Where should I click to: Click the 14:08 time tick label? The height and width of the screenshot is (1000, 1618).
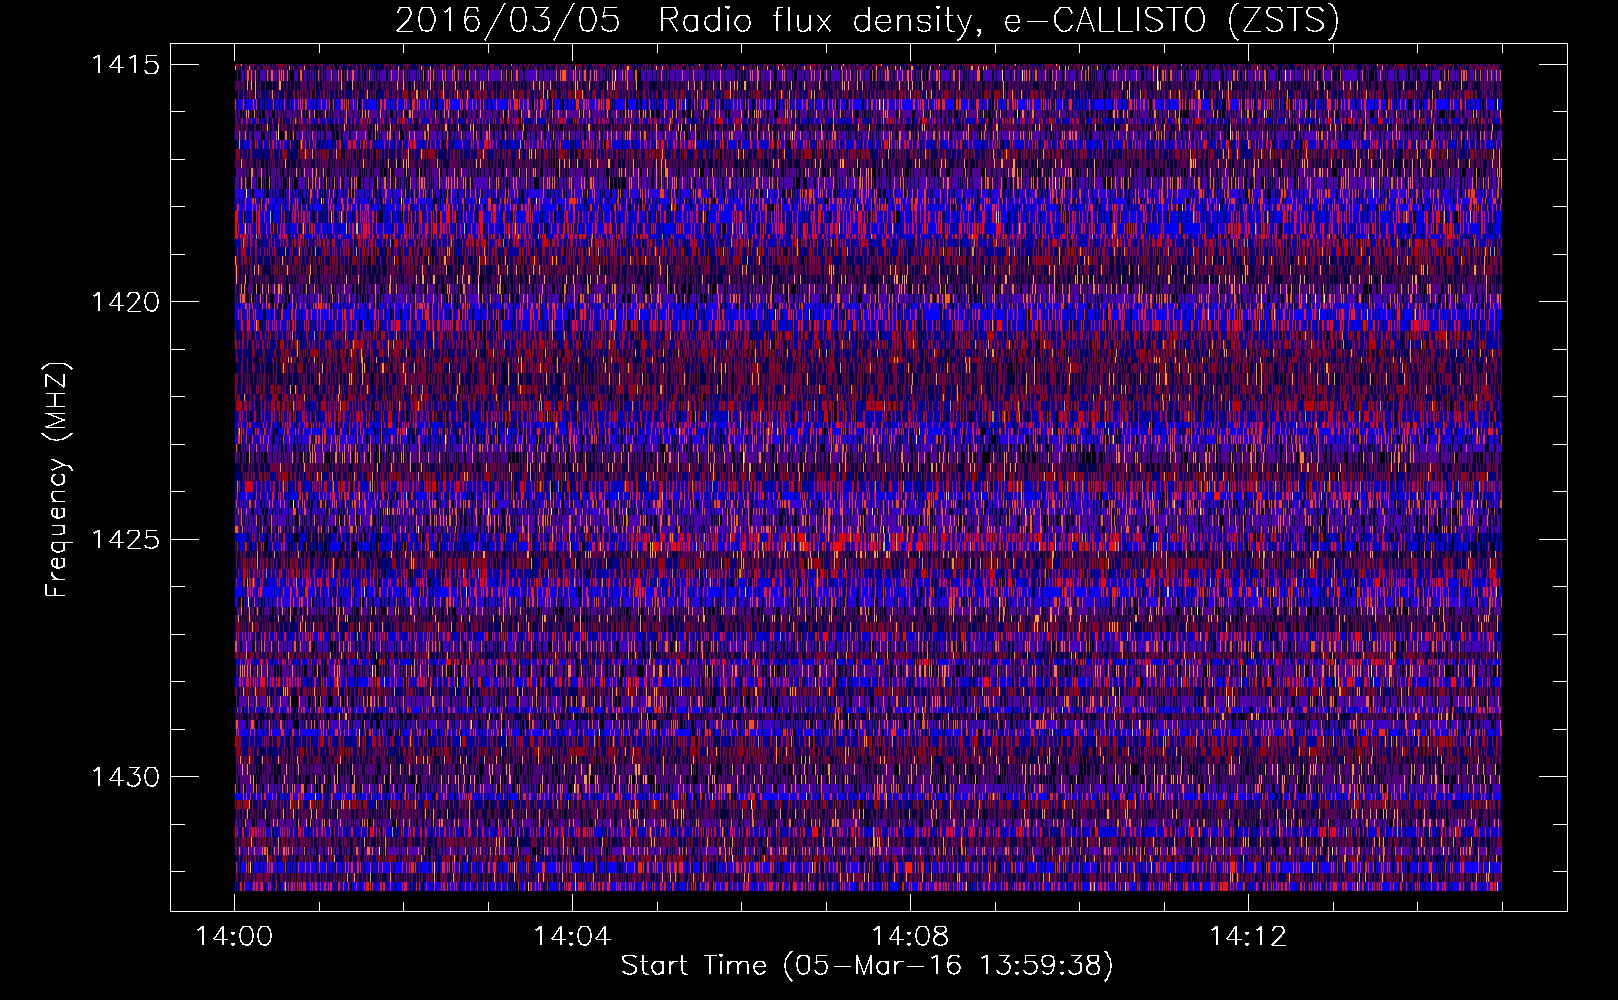(x=910, y=937)
